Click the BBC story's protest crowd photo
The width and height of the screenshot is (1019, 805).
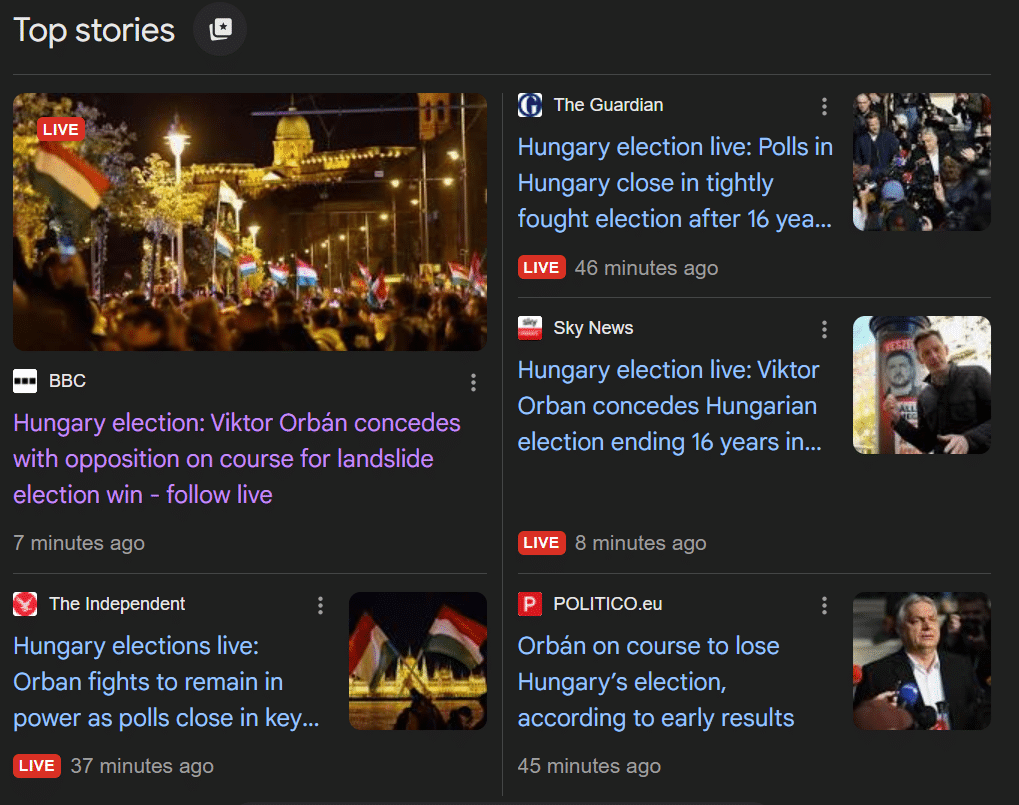(x=249, y=222)
